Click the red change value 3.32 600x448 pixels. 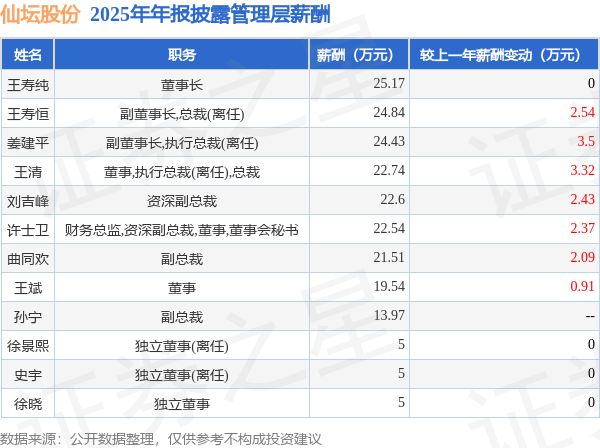coord(582,171)
